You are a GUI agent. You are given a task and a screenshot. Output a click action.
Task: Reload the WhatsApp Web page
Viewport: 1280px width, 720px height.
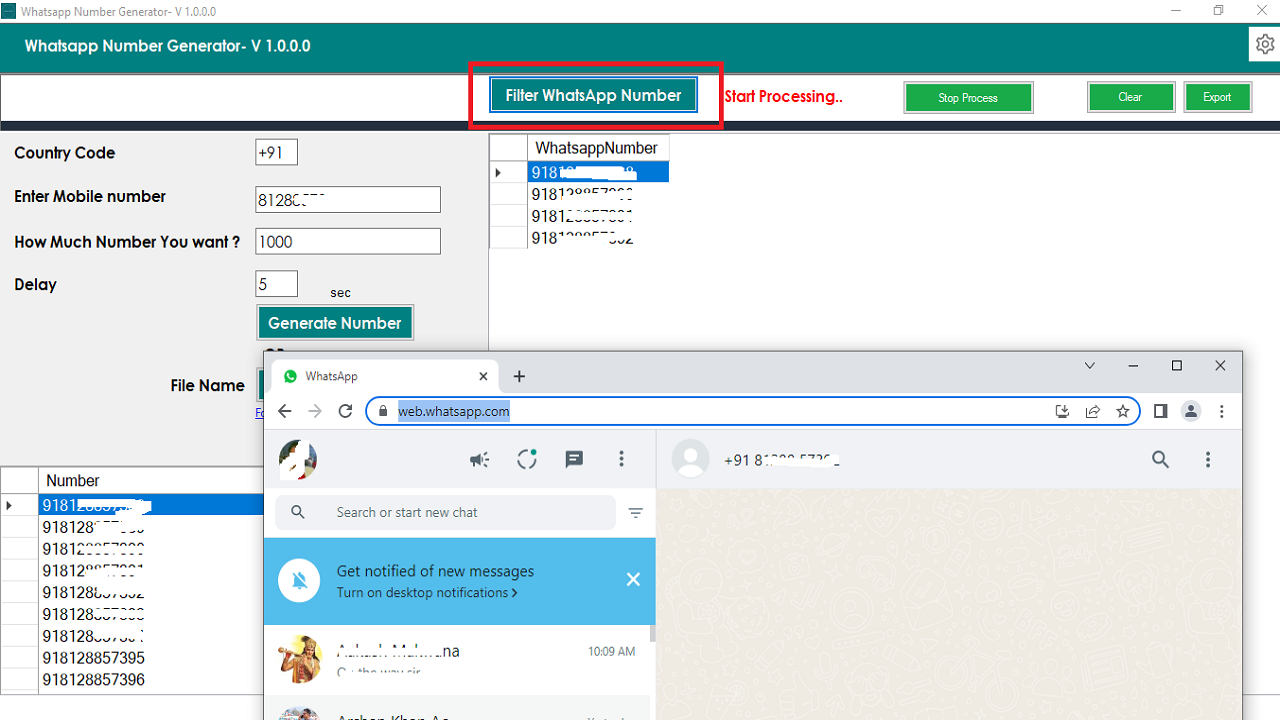click(x=345, y=411)
